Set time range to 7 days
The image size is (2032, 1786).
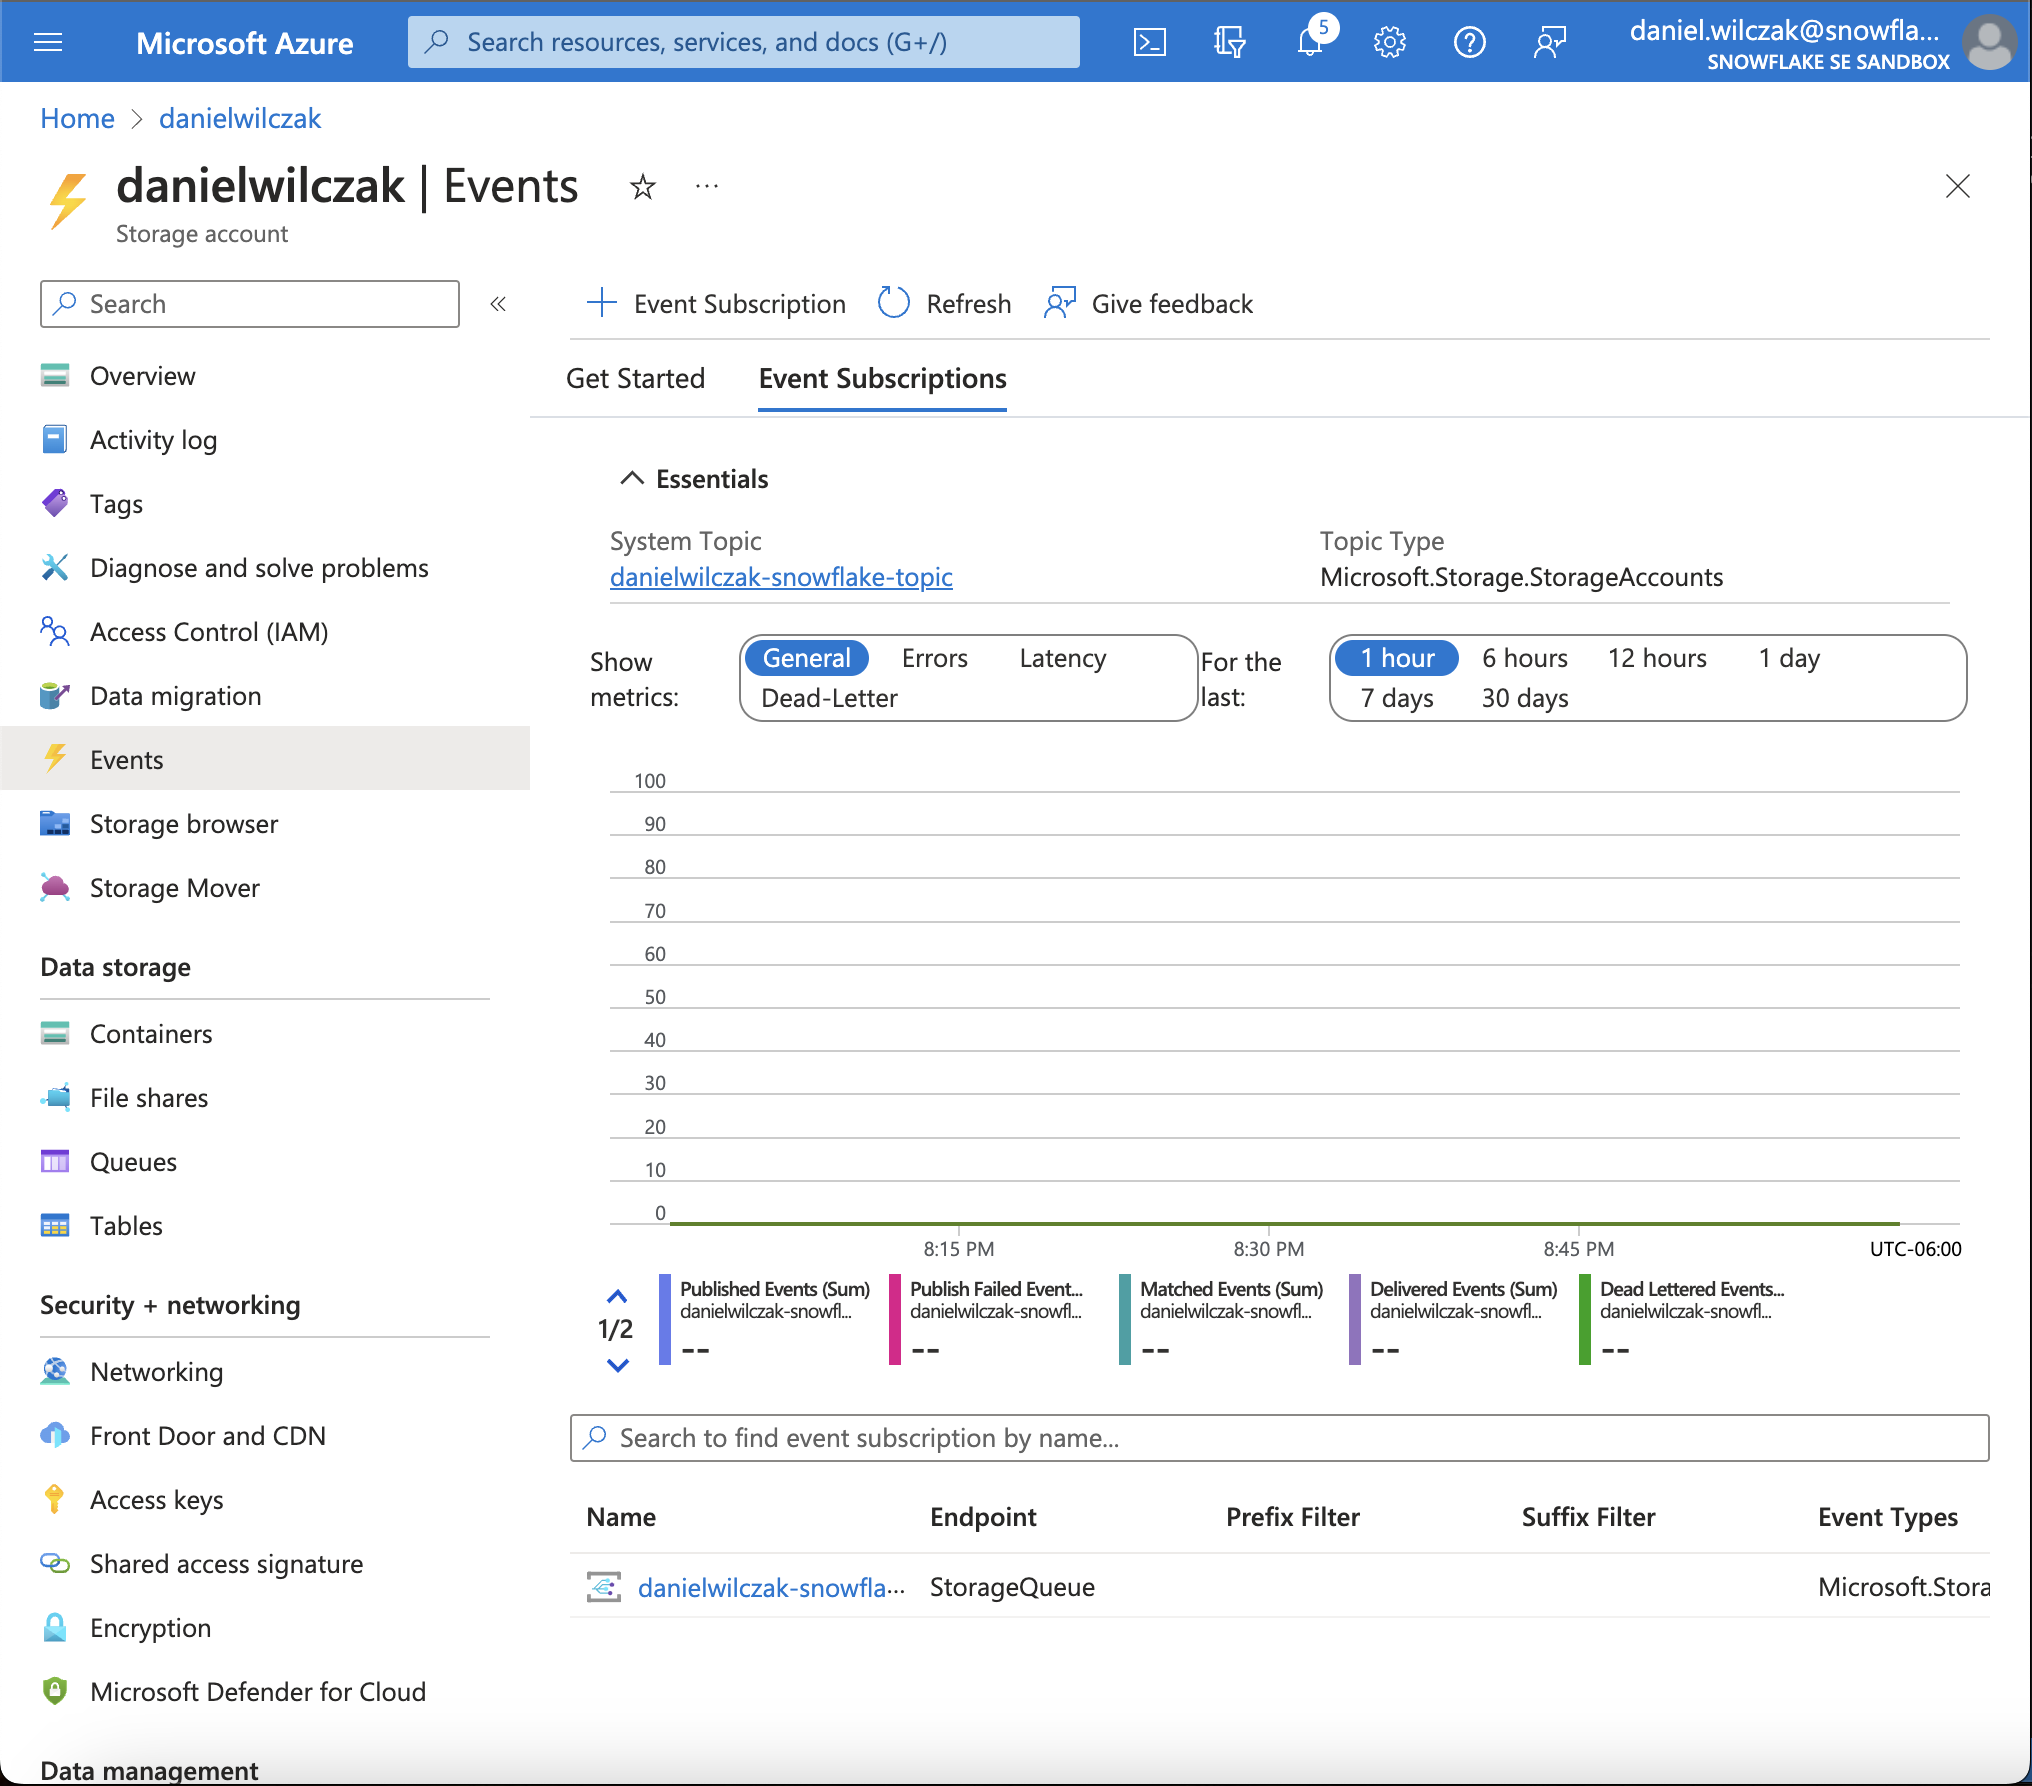click(1397, 698)
